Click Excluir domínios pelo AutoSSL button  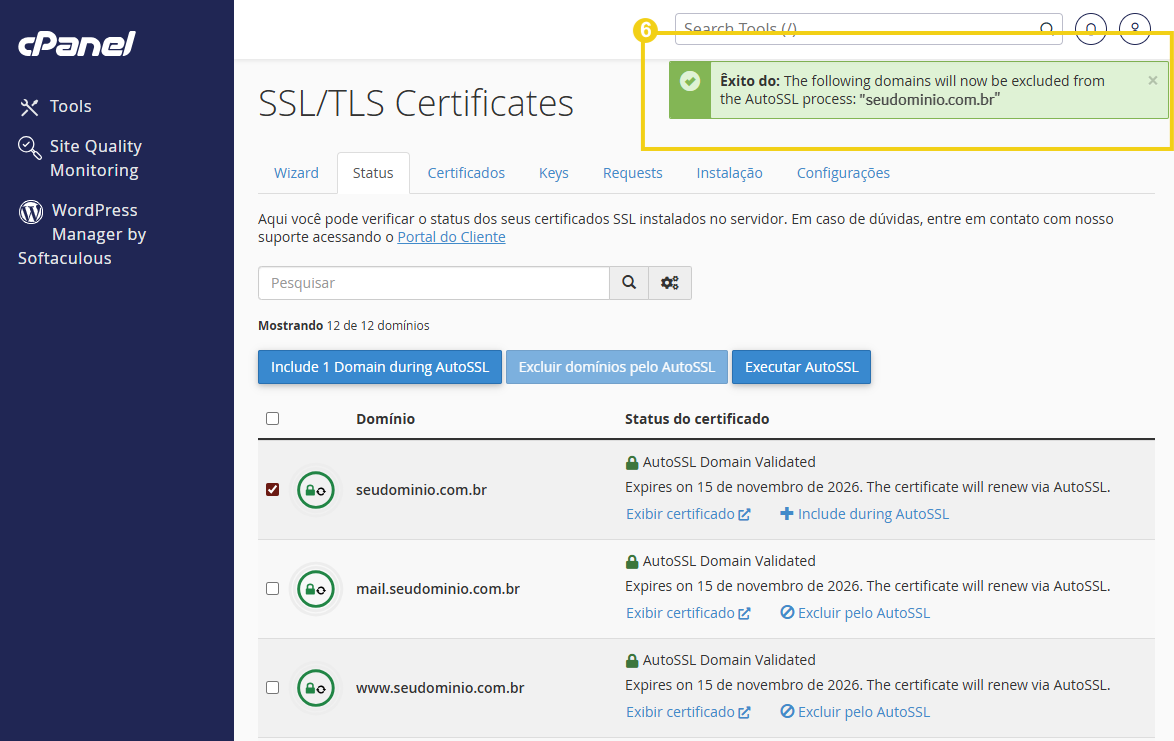617,367
